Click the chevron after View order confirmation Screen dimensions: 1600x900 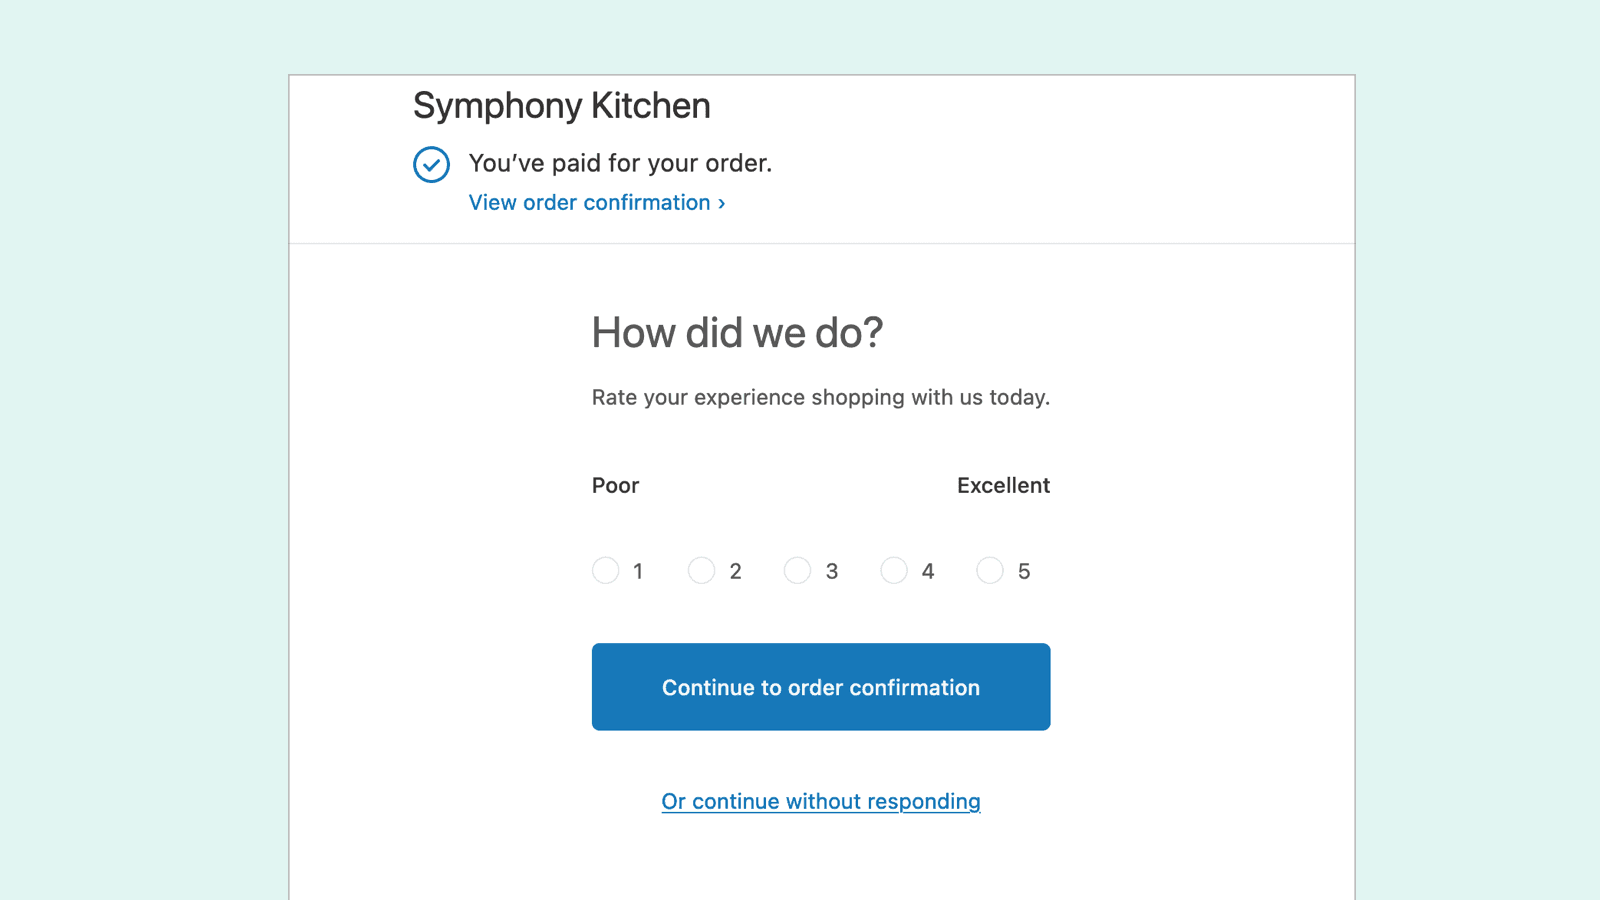(x=722, y=202)
